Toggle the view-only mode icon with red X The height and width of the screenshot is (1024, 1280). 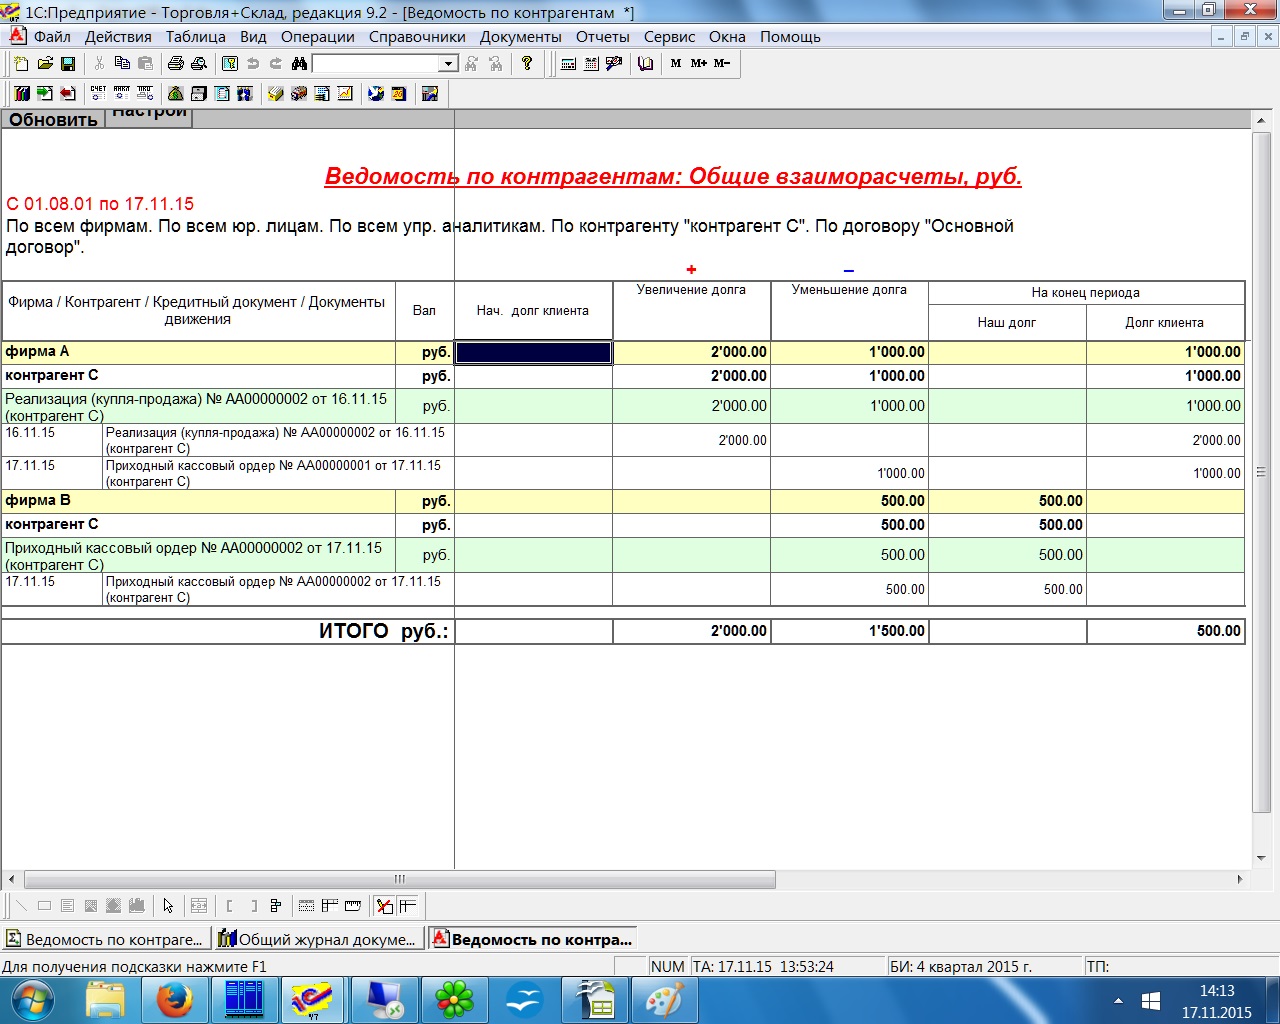(385, 906)
